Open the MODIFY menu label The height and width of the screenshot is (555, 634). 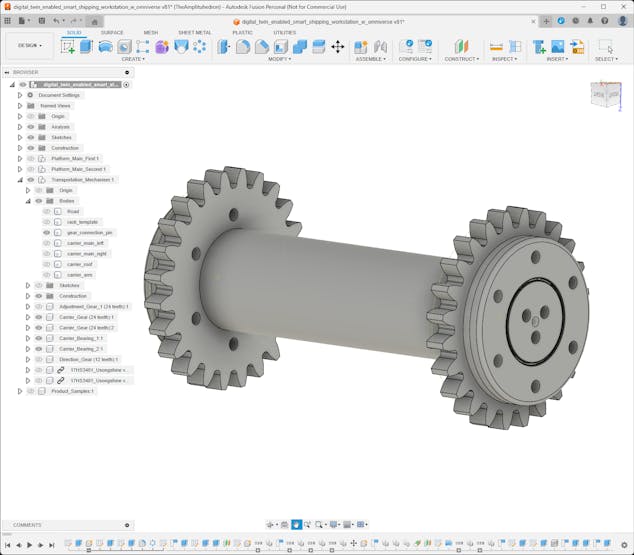[x=280, y=59]
